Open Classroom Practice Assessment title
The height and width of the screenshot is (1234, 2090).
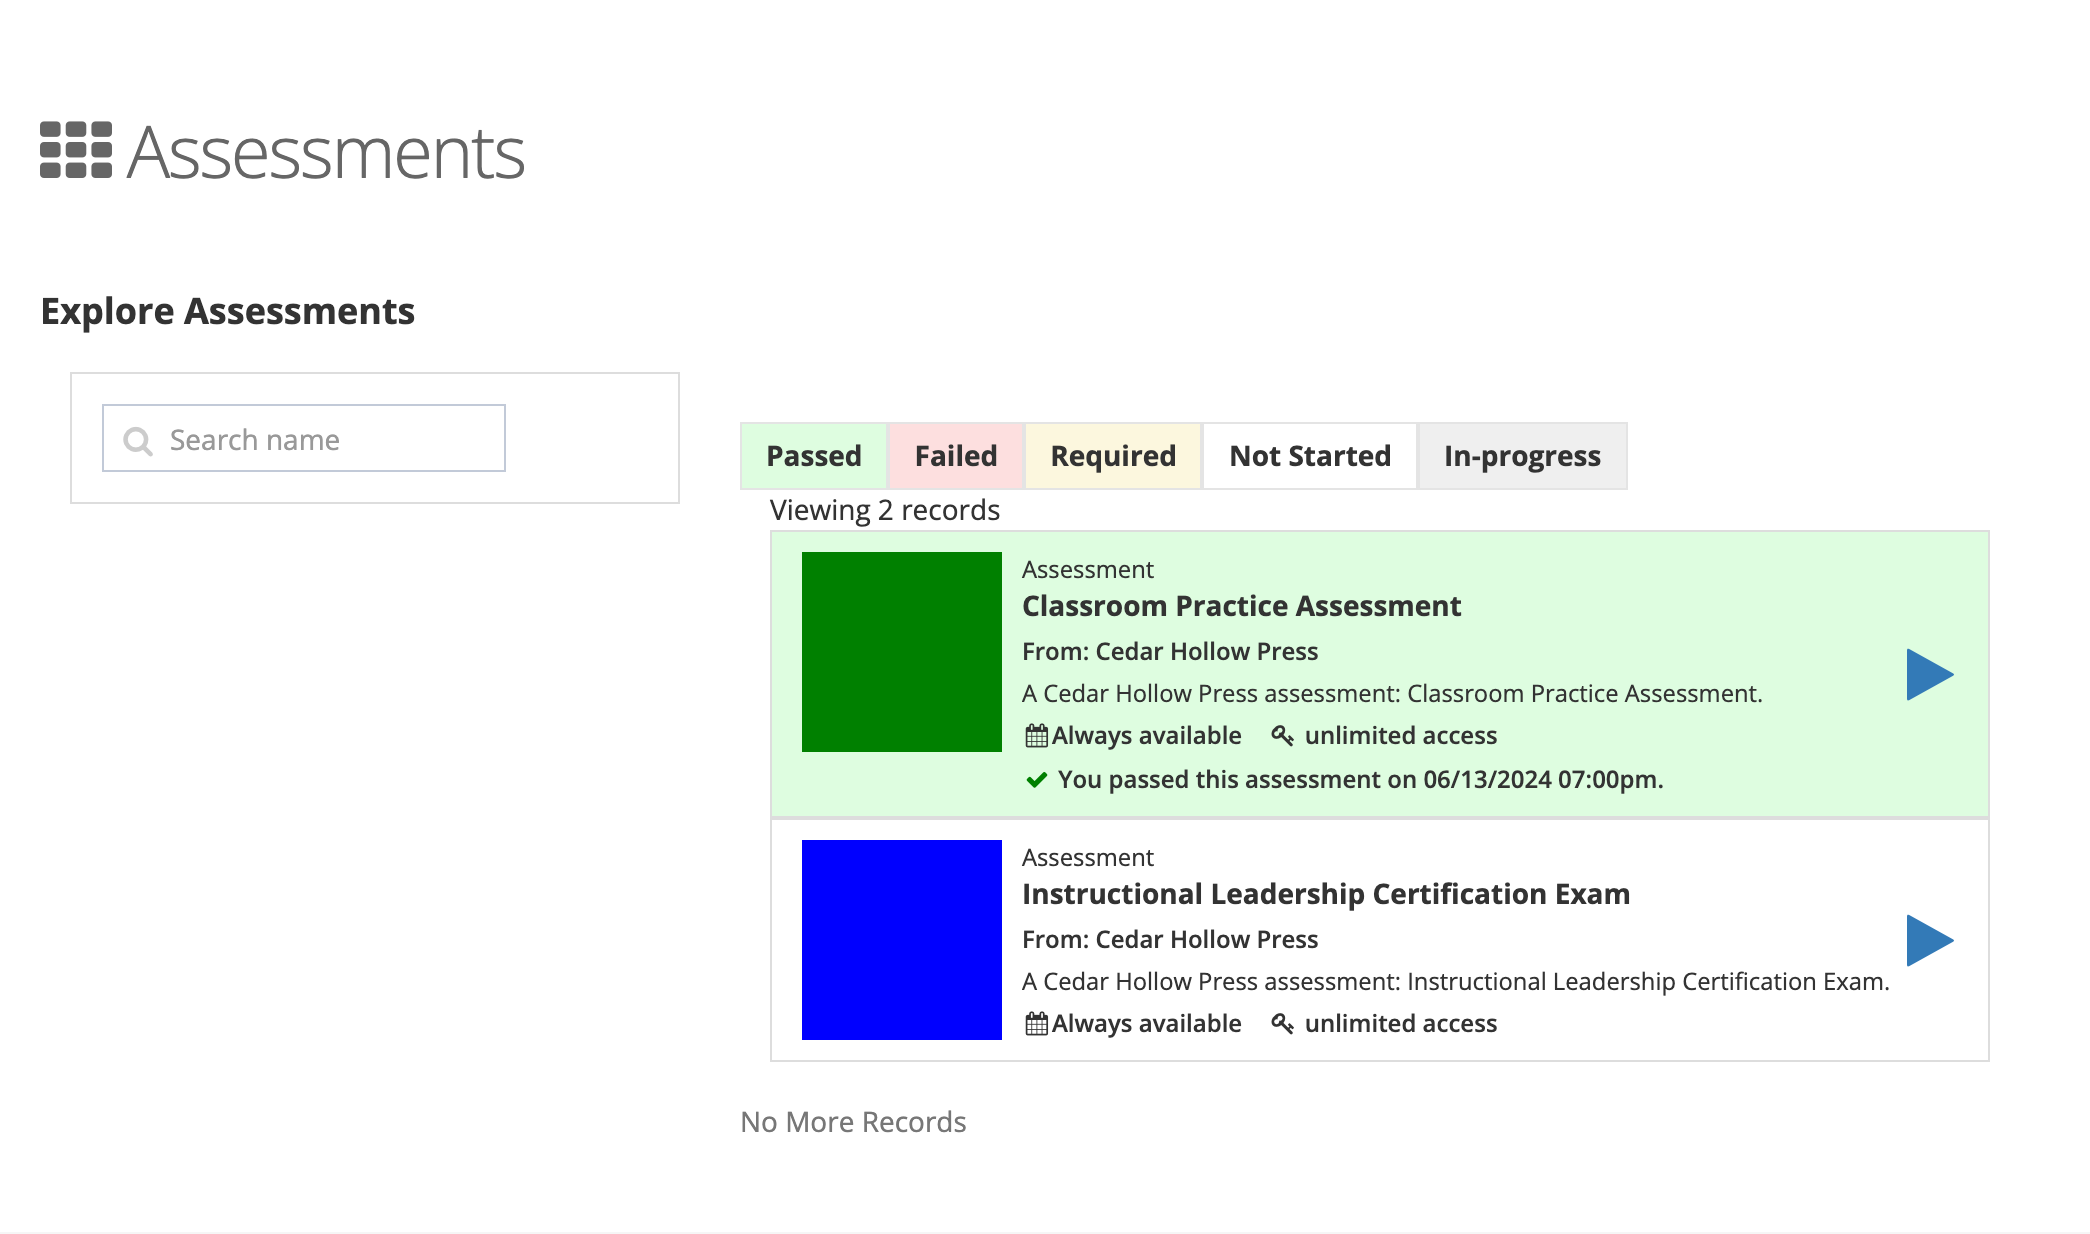point(1241,606)
